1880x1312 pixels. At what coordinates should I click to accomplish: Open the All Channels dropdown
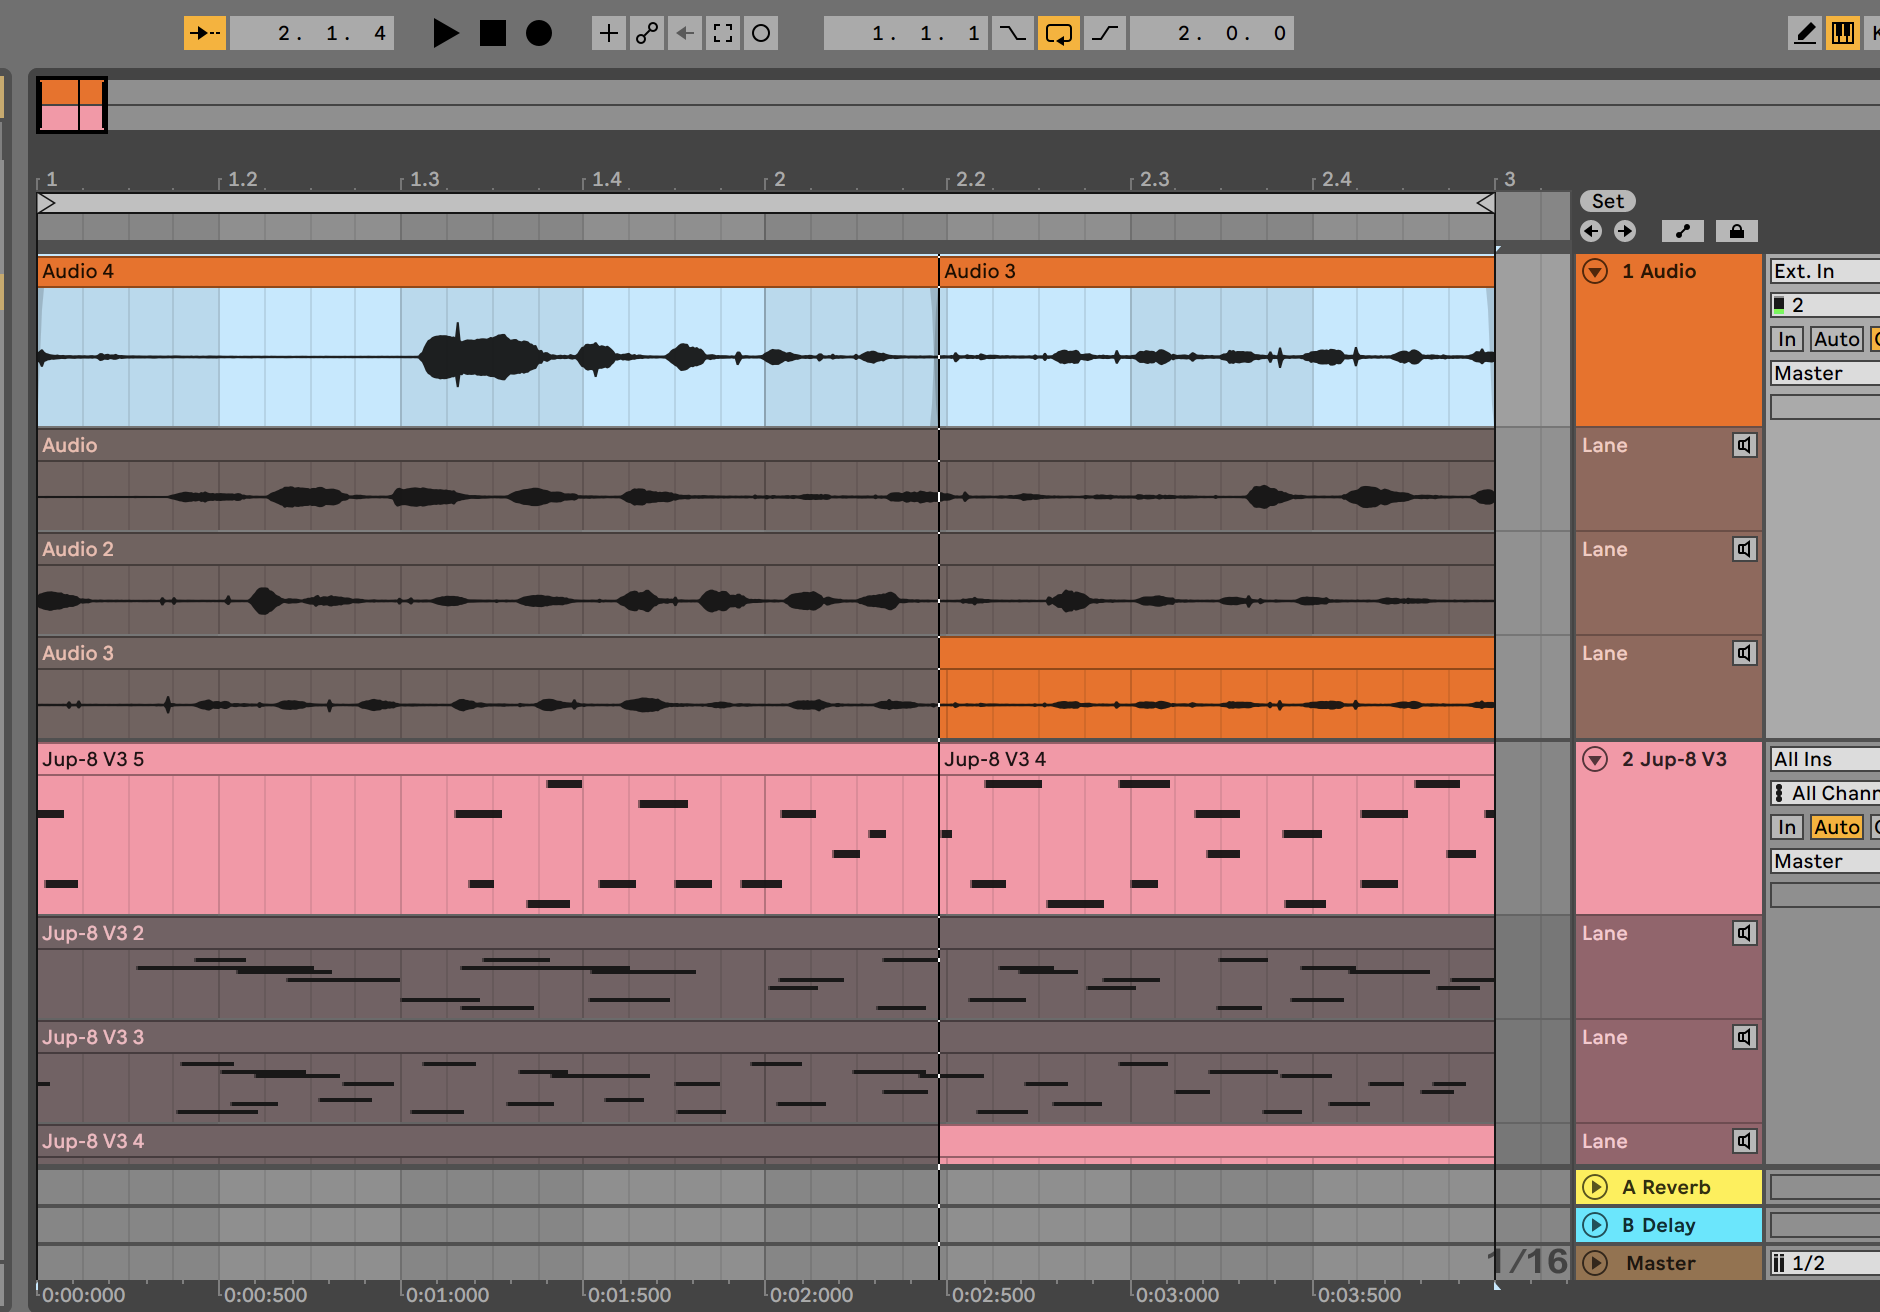click(1825, 793)
